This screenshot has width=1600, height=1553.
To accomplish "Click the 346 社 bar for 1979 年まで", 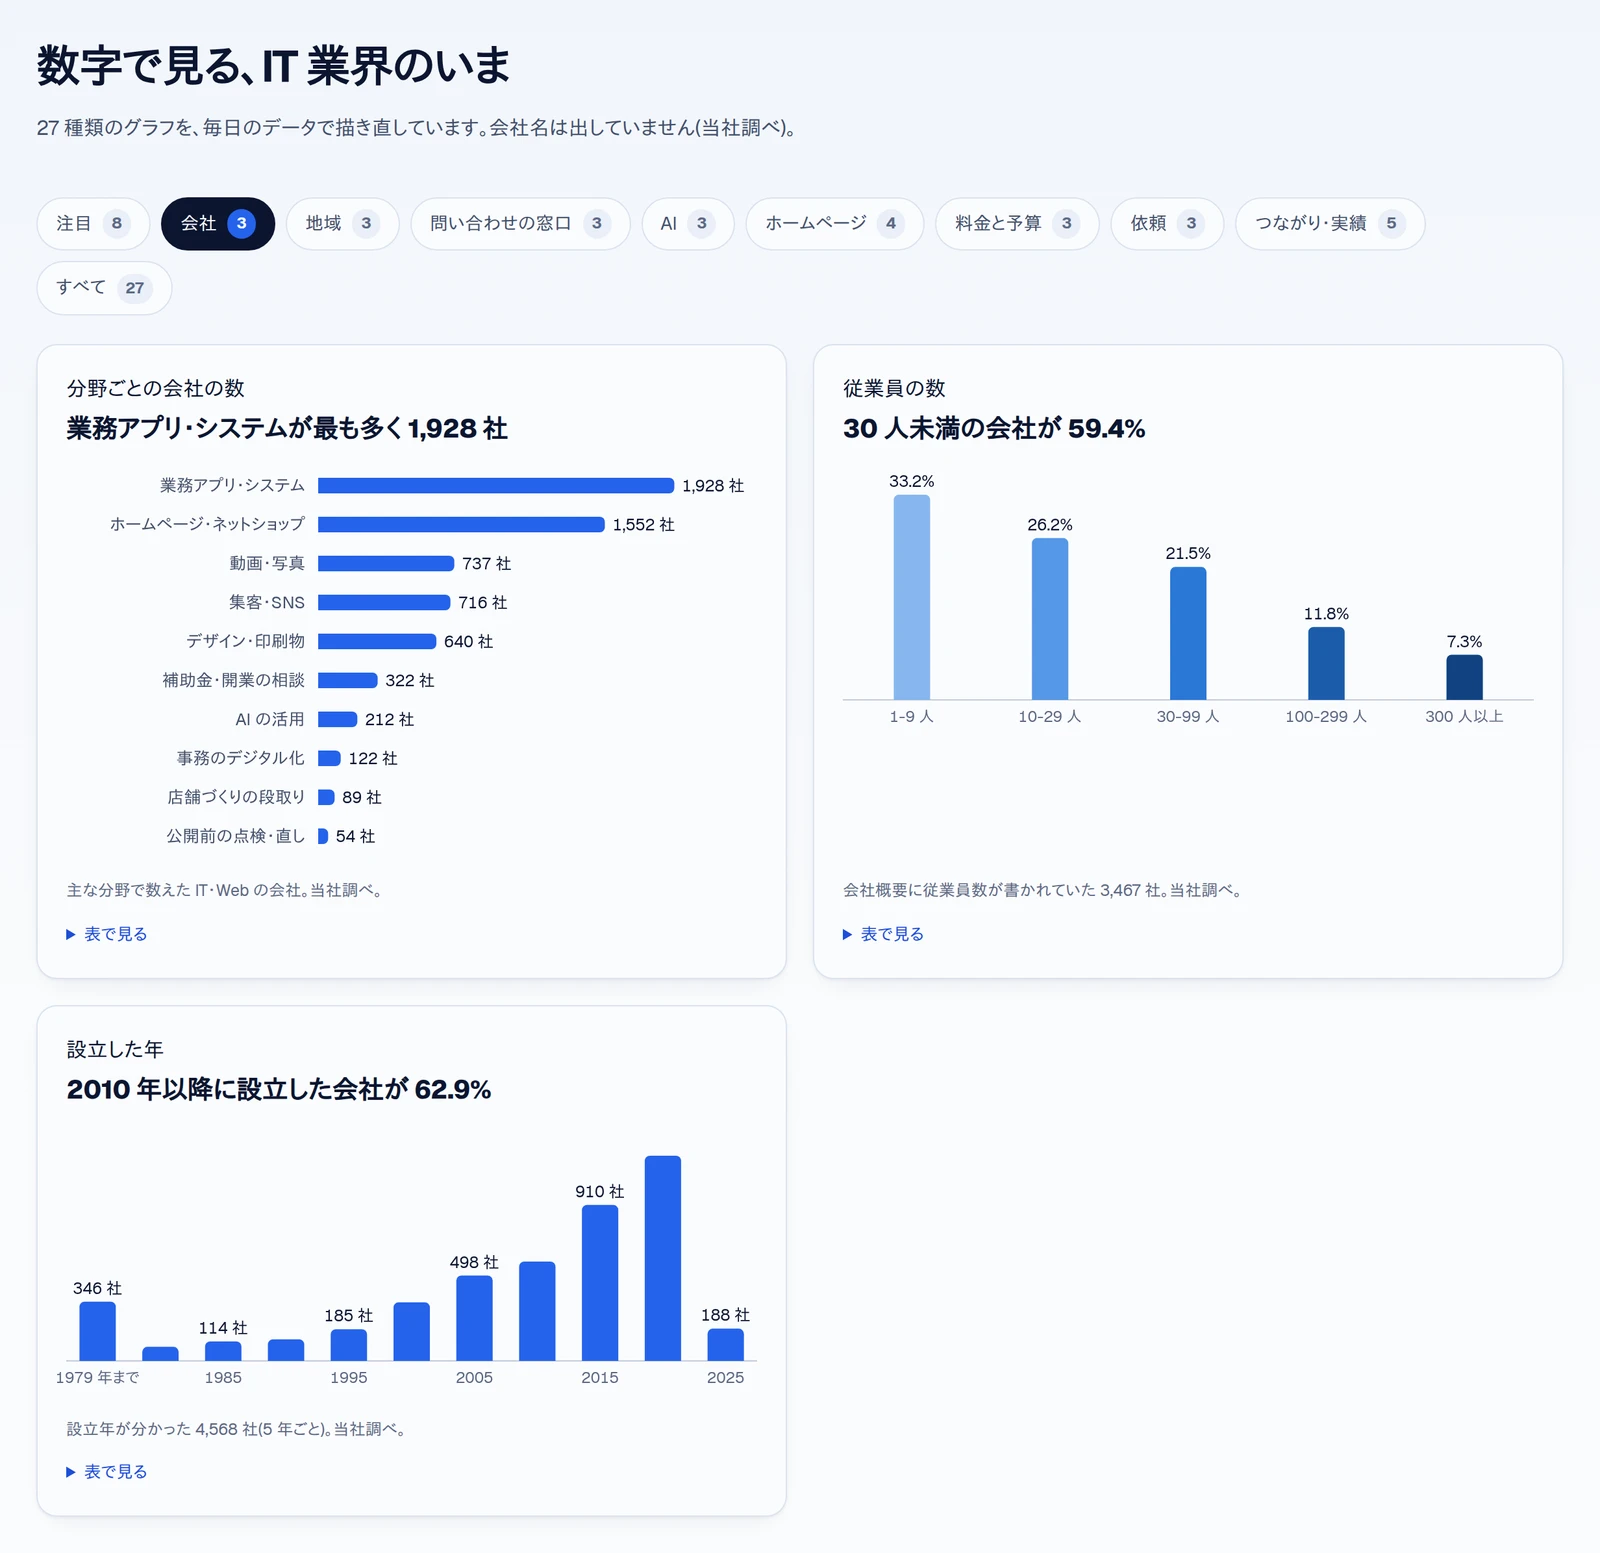I will pyautogui.click(x=97, y=1331).
